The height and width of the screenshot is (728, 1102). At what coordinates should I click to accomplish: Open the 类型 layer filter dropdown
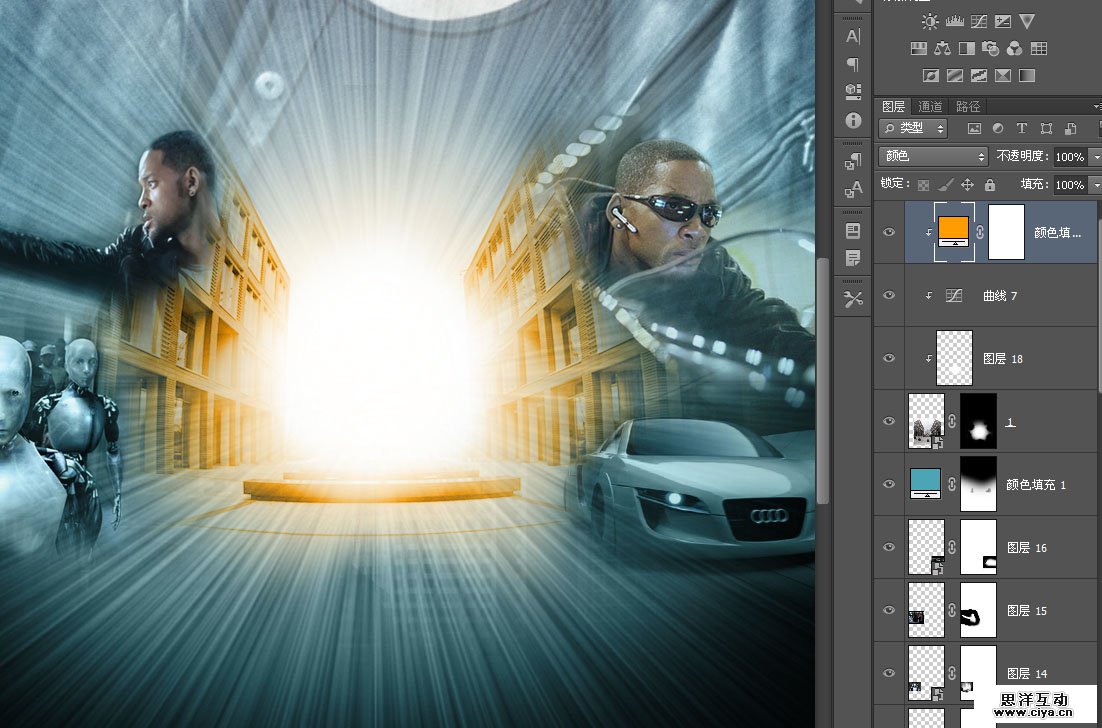pos(913,129)
